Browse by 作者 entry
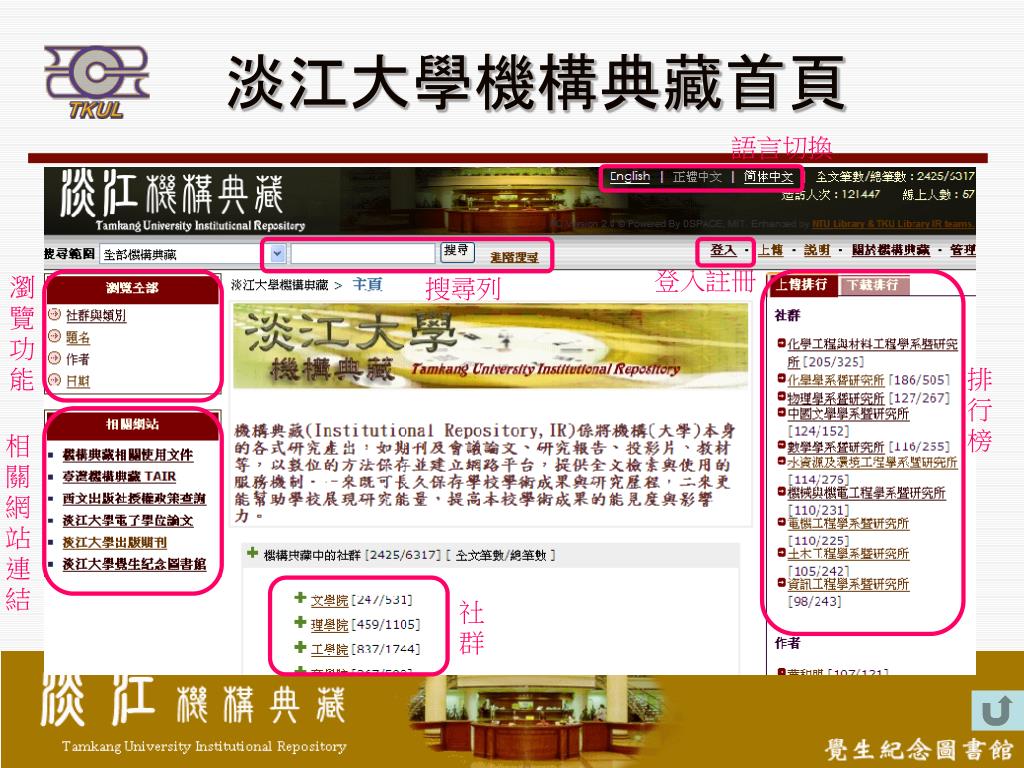The image size is (1024, 768). pyautogui.click(x=78, y=359)
